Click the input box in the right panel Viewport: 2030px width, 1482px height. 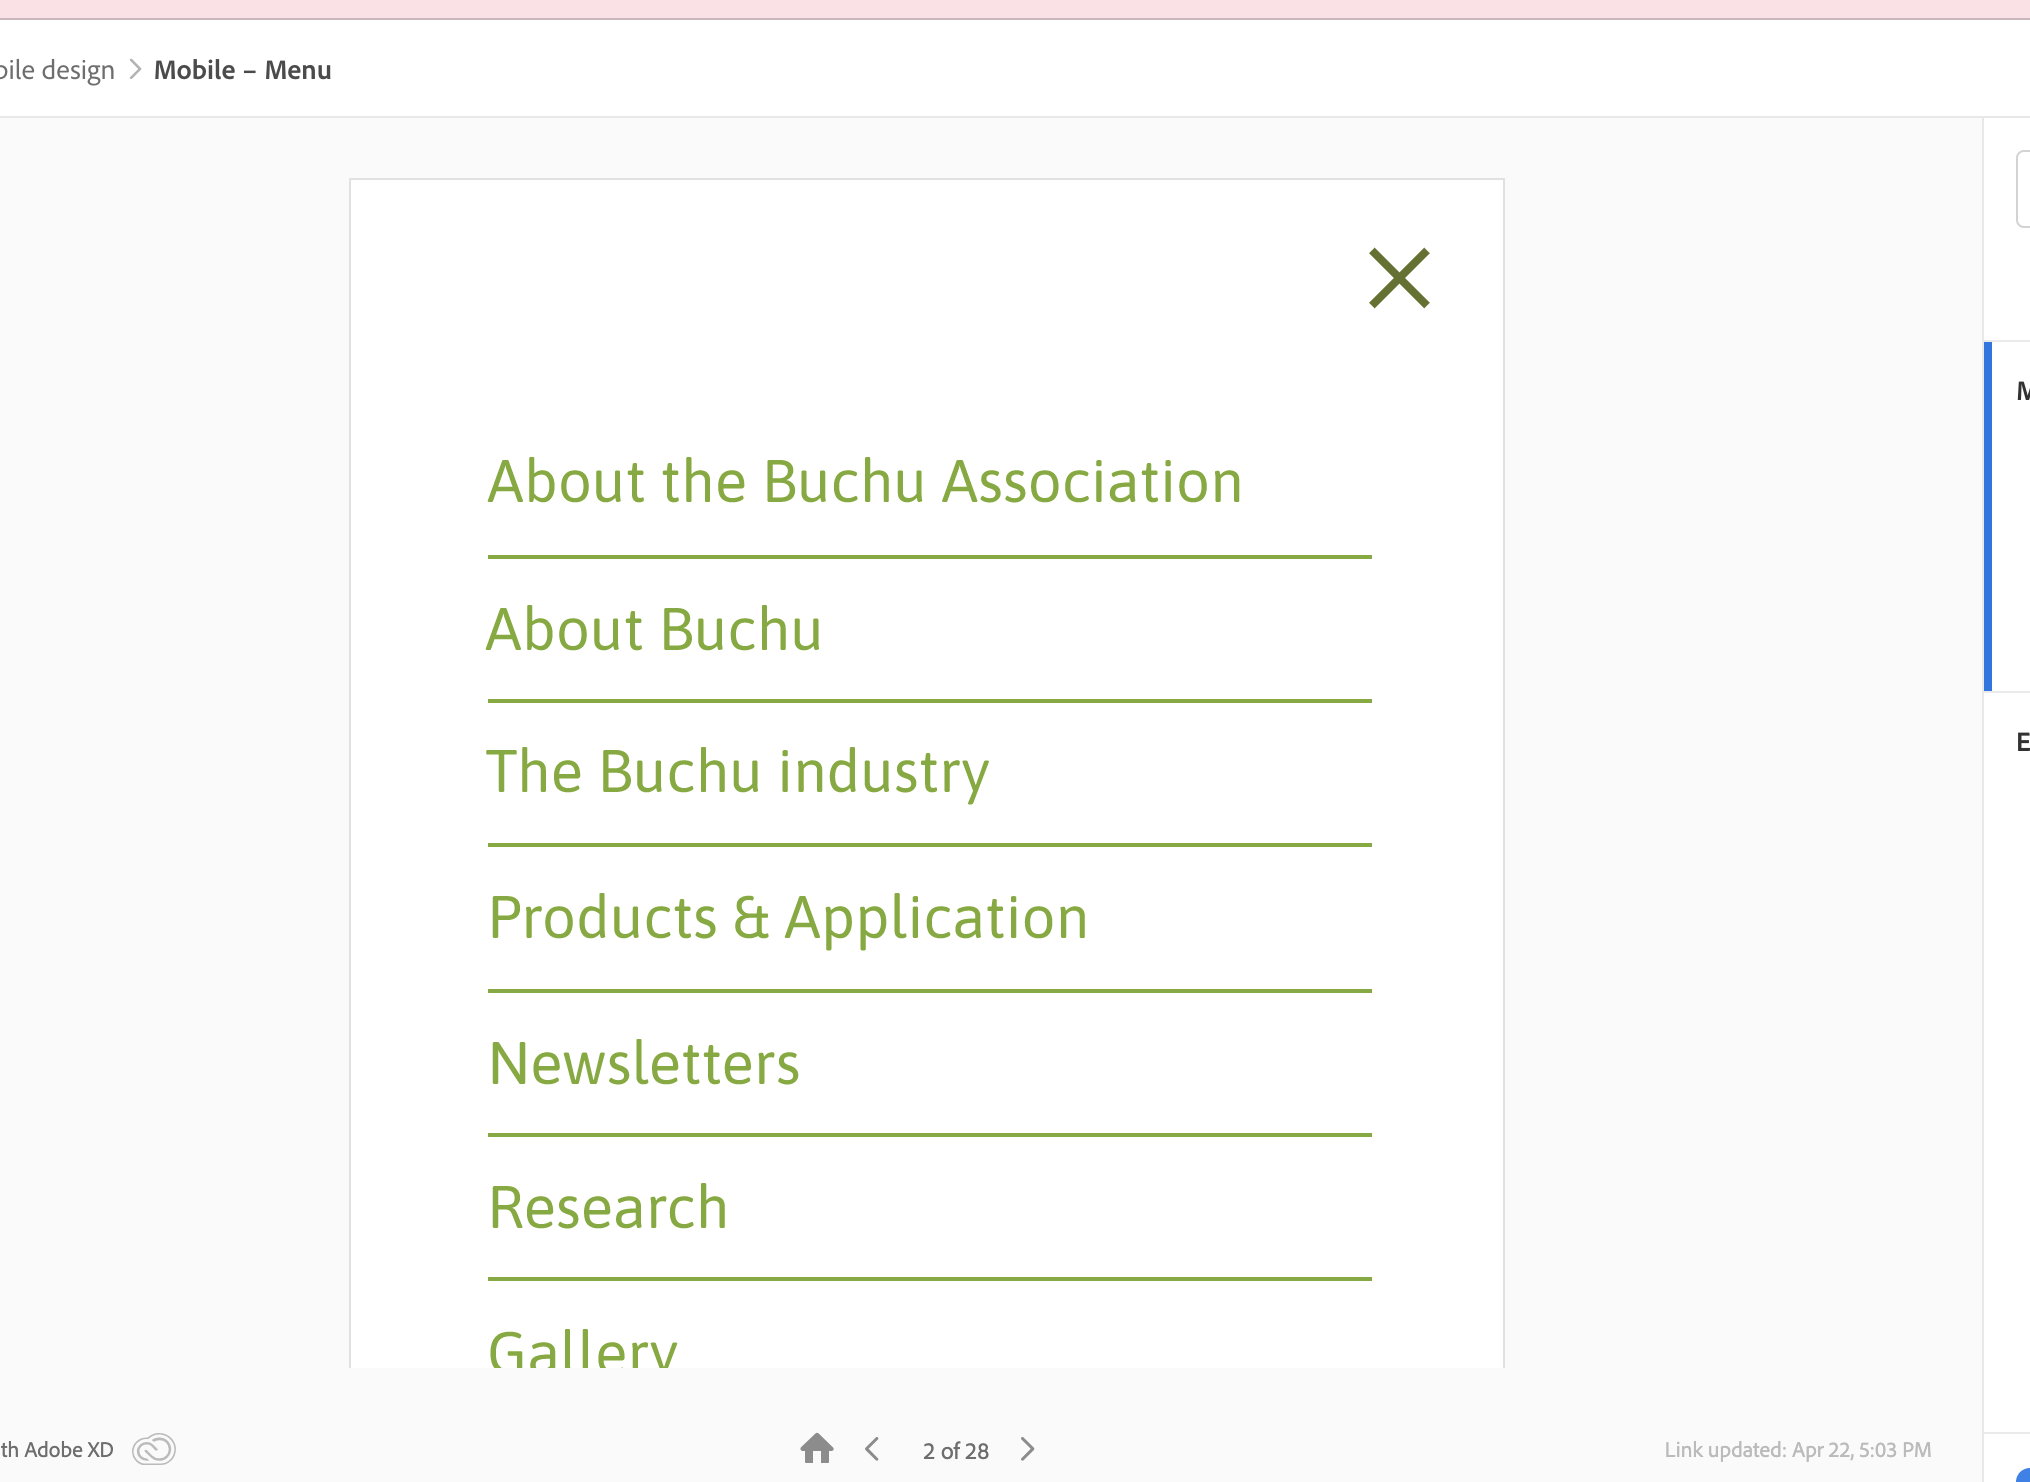[2022, 189]
